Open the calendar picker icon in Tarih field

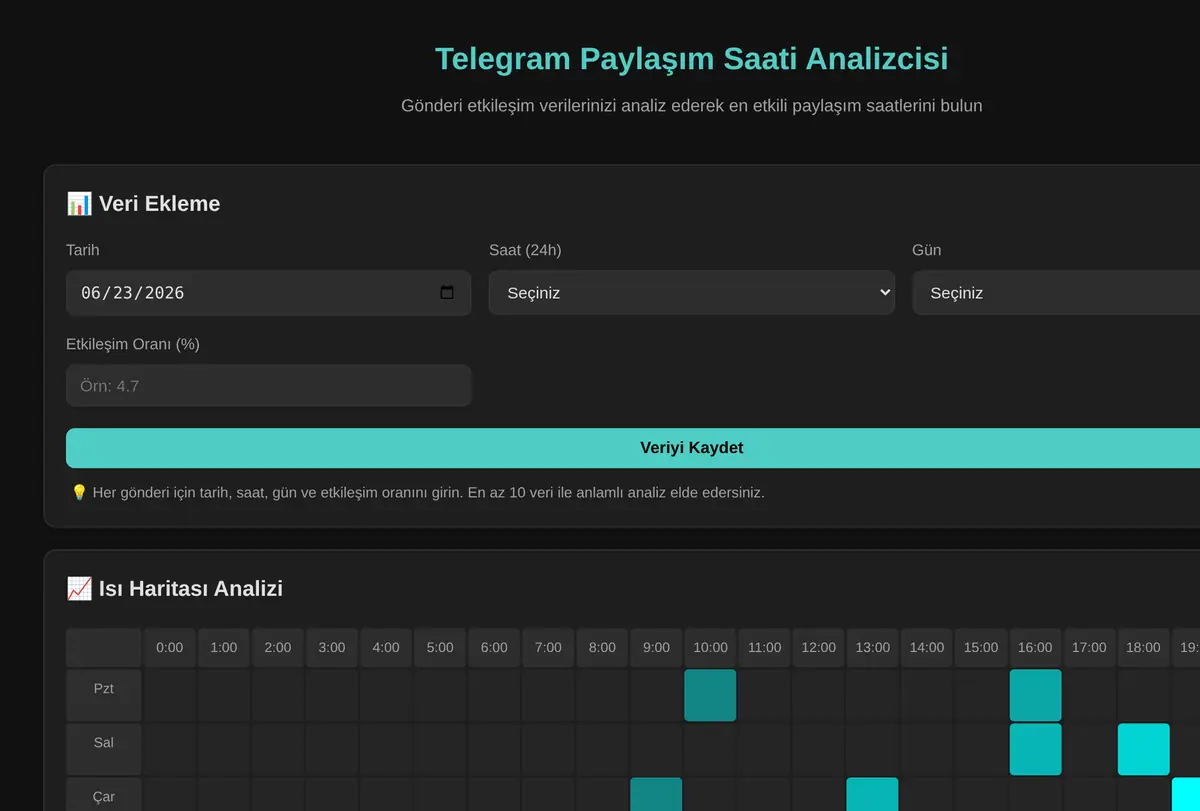click(x=447, y=293)
